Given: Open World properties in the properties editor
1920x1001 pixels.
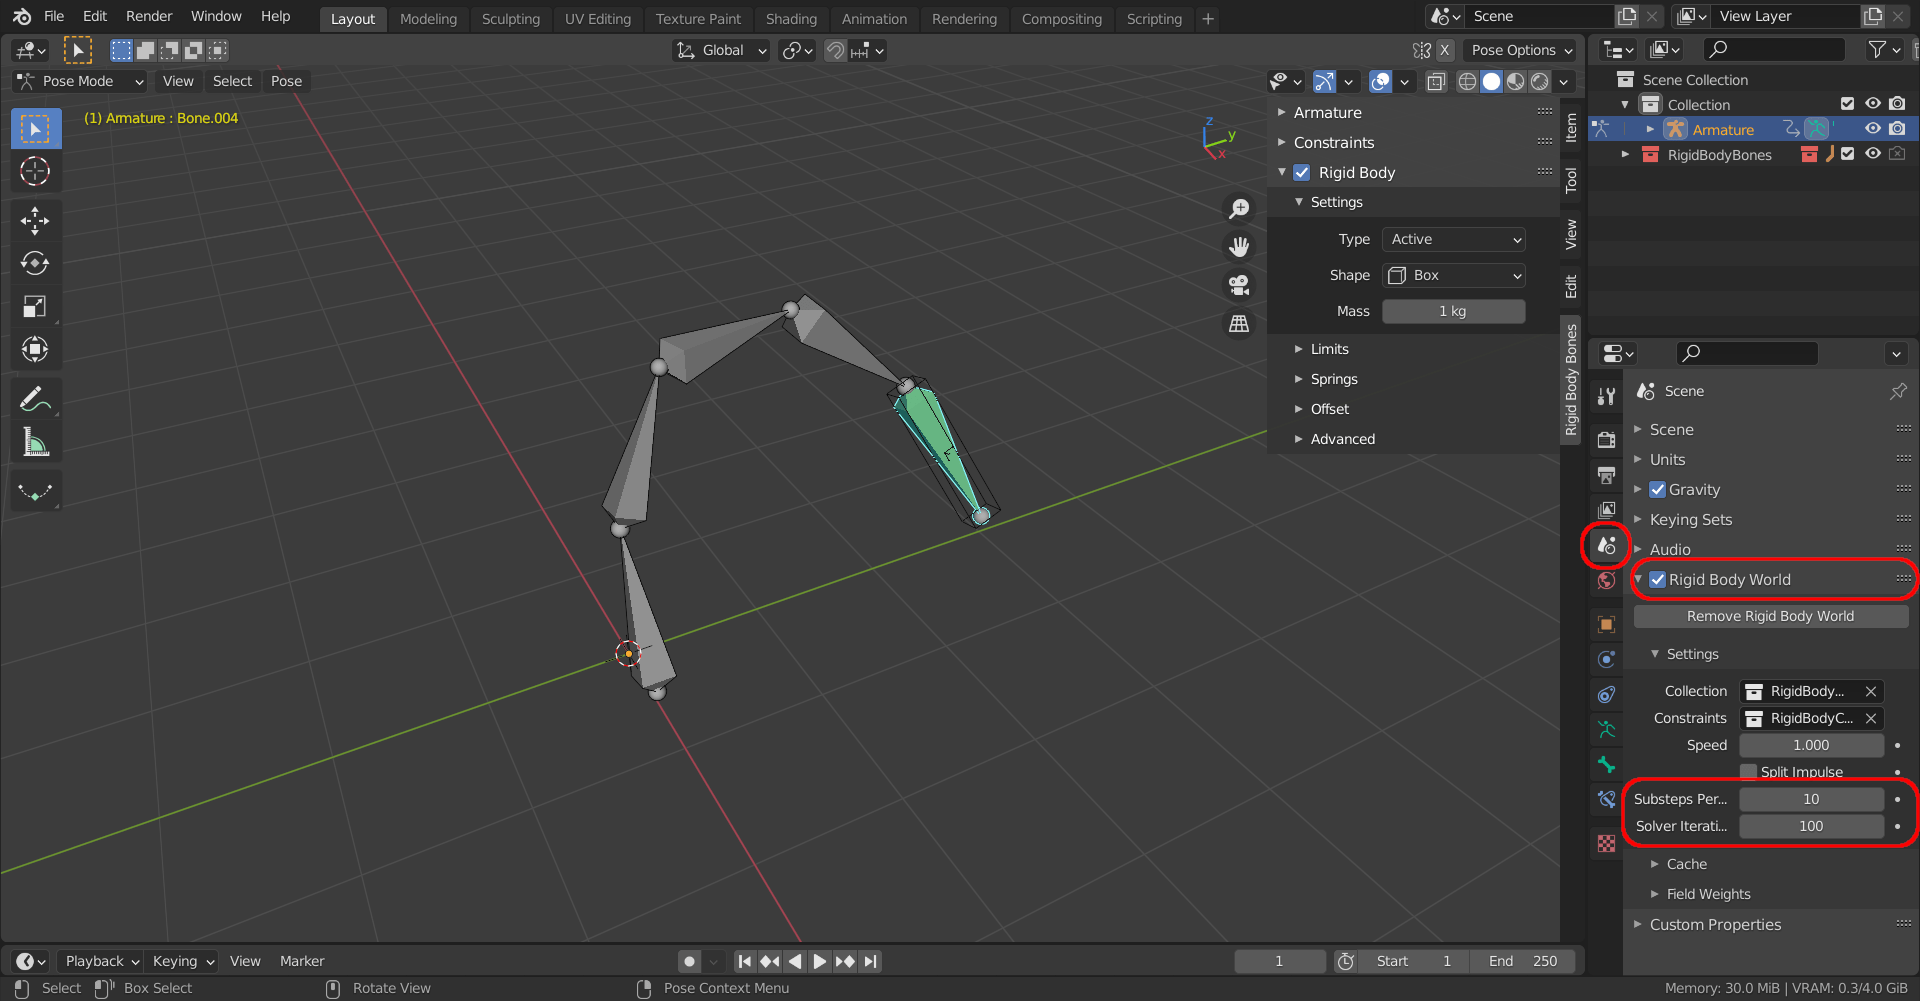Looking at the screenshot, I should coord(1606,580).
